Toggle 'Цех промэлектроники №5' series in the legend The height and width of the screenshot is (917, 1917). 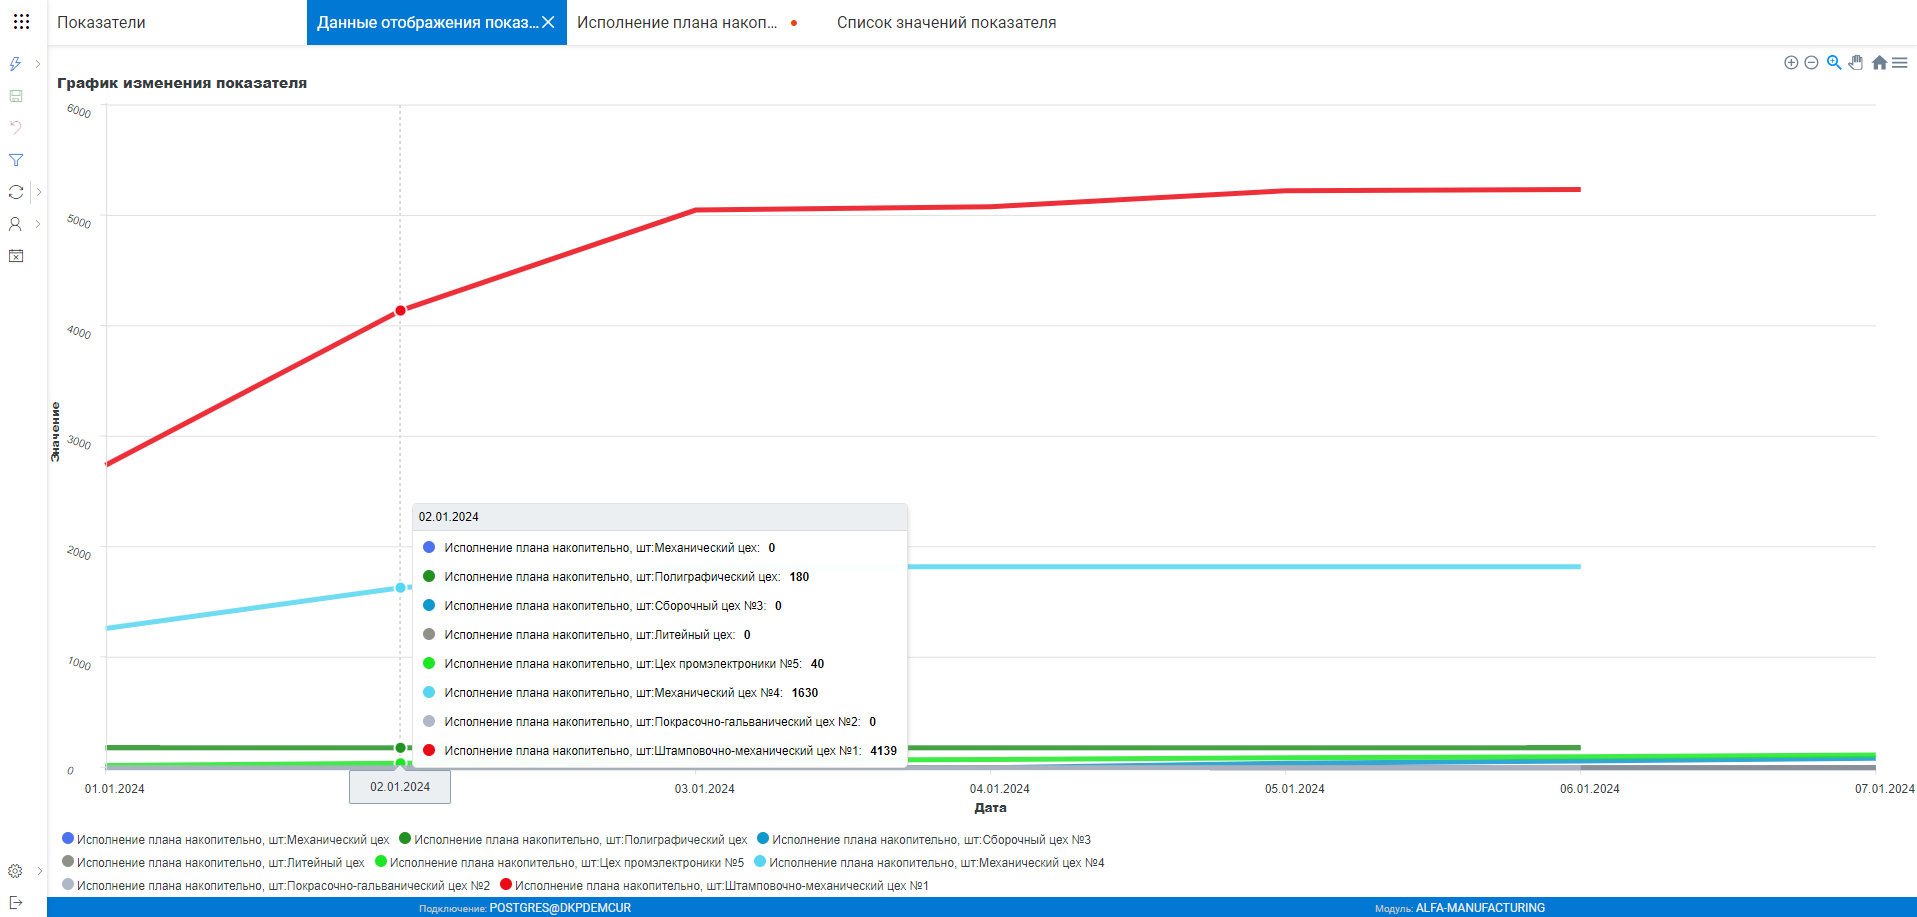click(x=559, y=863)
